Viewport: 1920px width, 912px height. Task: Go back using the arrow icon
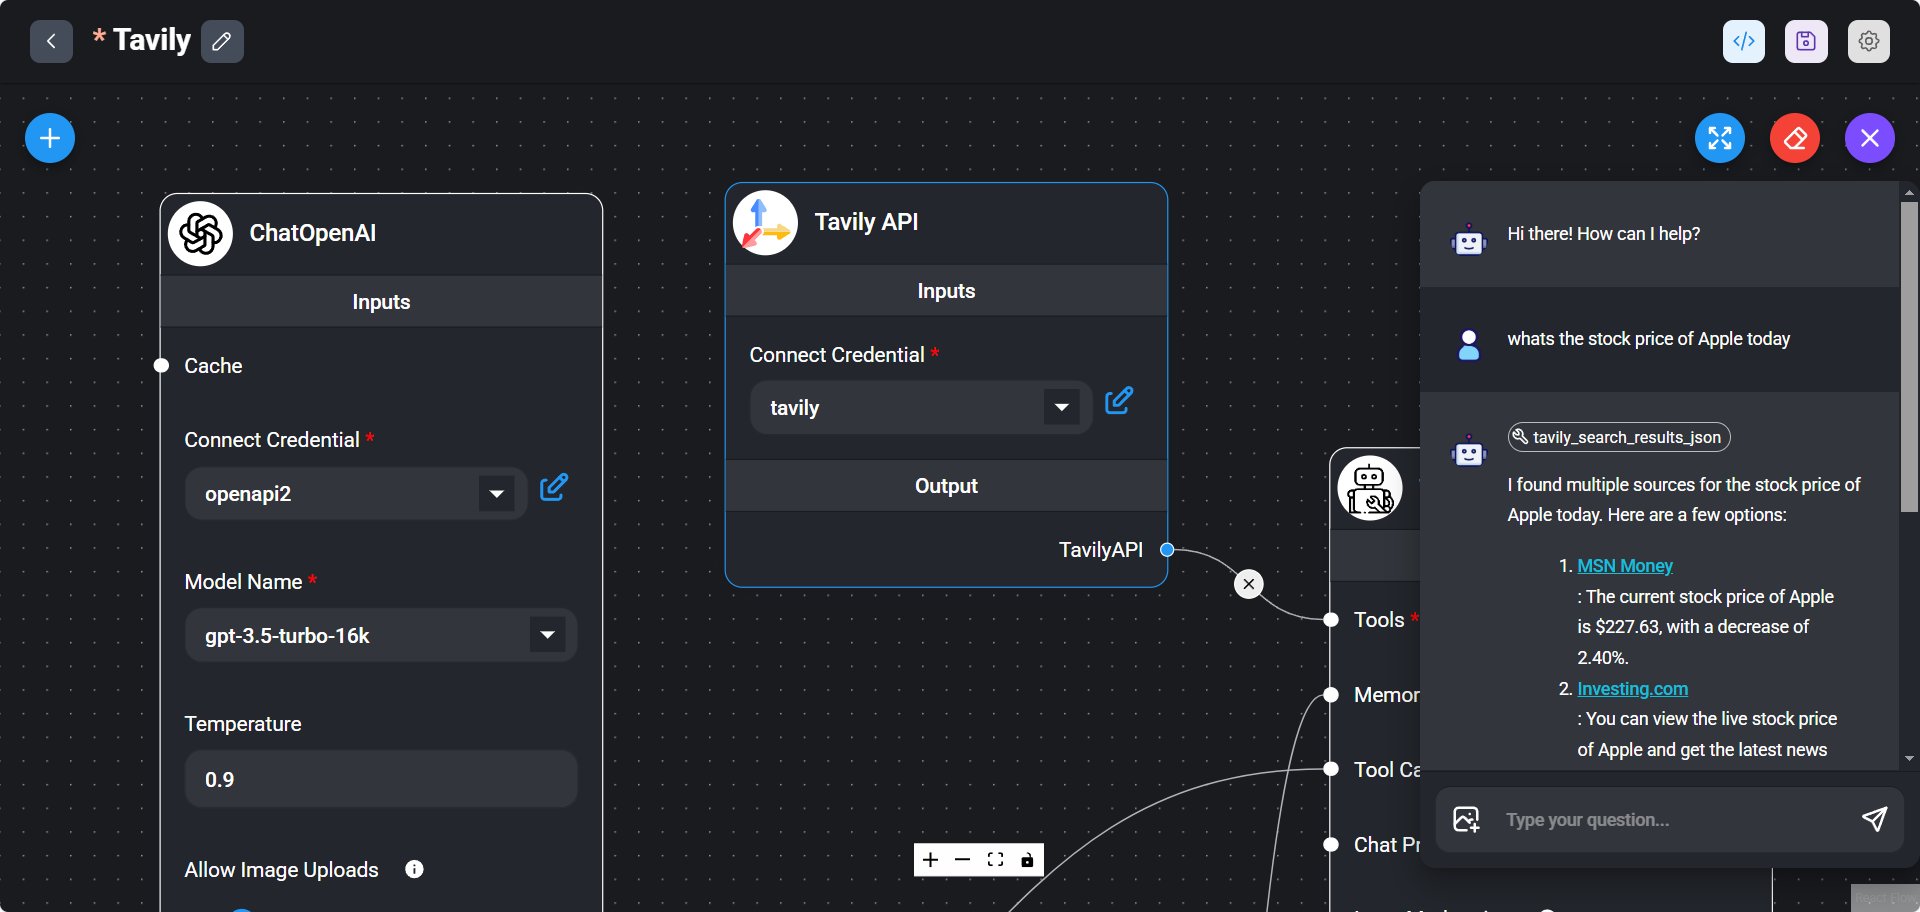pyautogui.click(x=51, y=41)
